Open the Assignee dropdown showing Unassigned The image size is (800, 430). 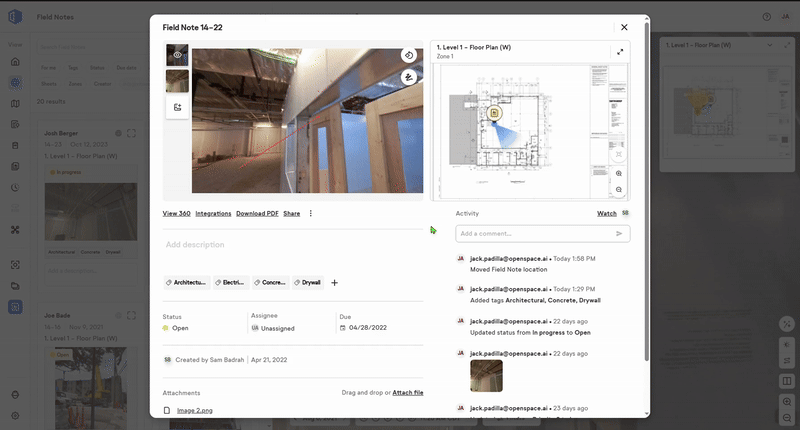click(x=273, y=328)
